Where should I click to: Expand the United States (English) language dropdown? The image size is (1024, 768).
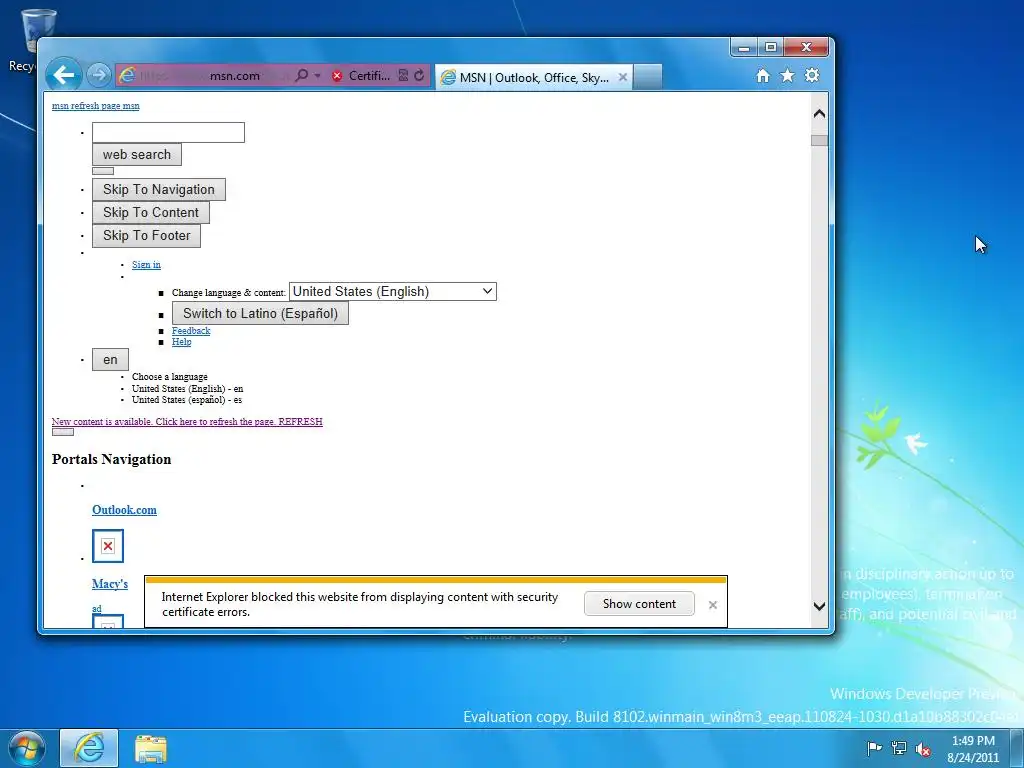392,291
